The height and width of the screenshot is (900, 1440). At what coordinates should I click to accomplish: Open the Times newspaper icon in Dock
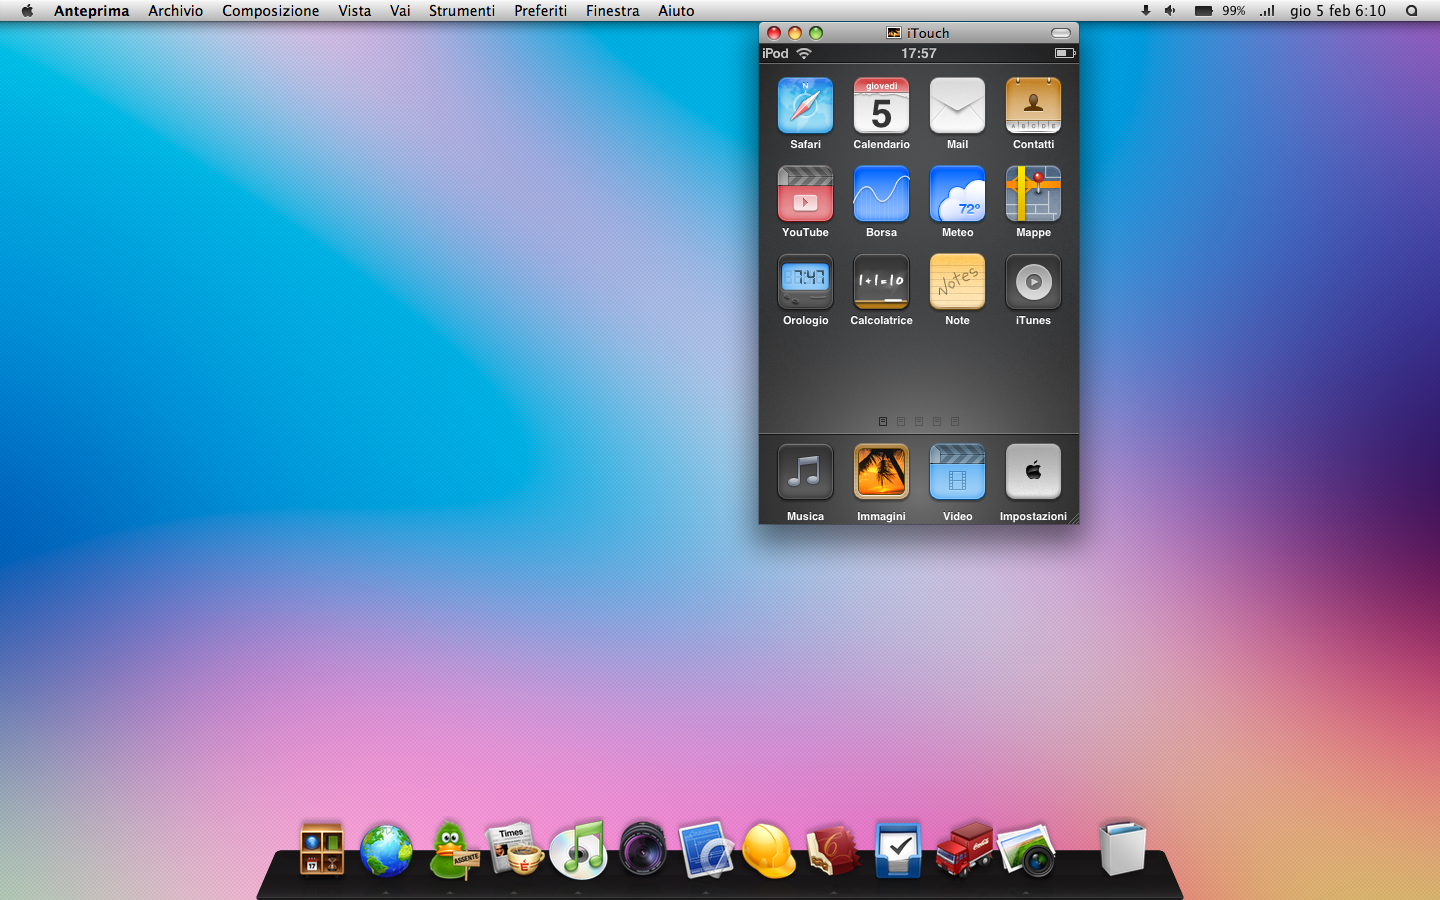coord(515,849)
